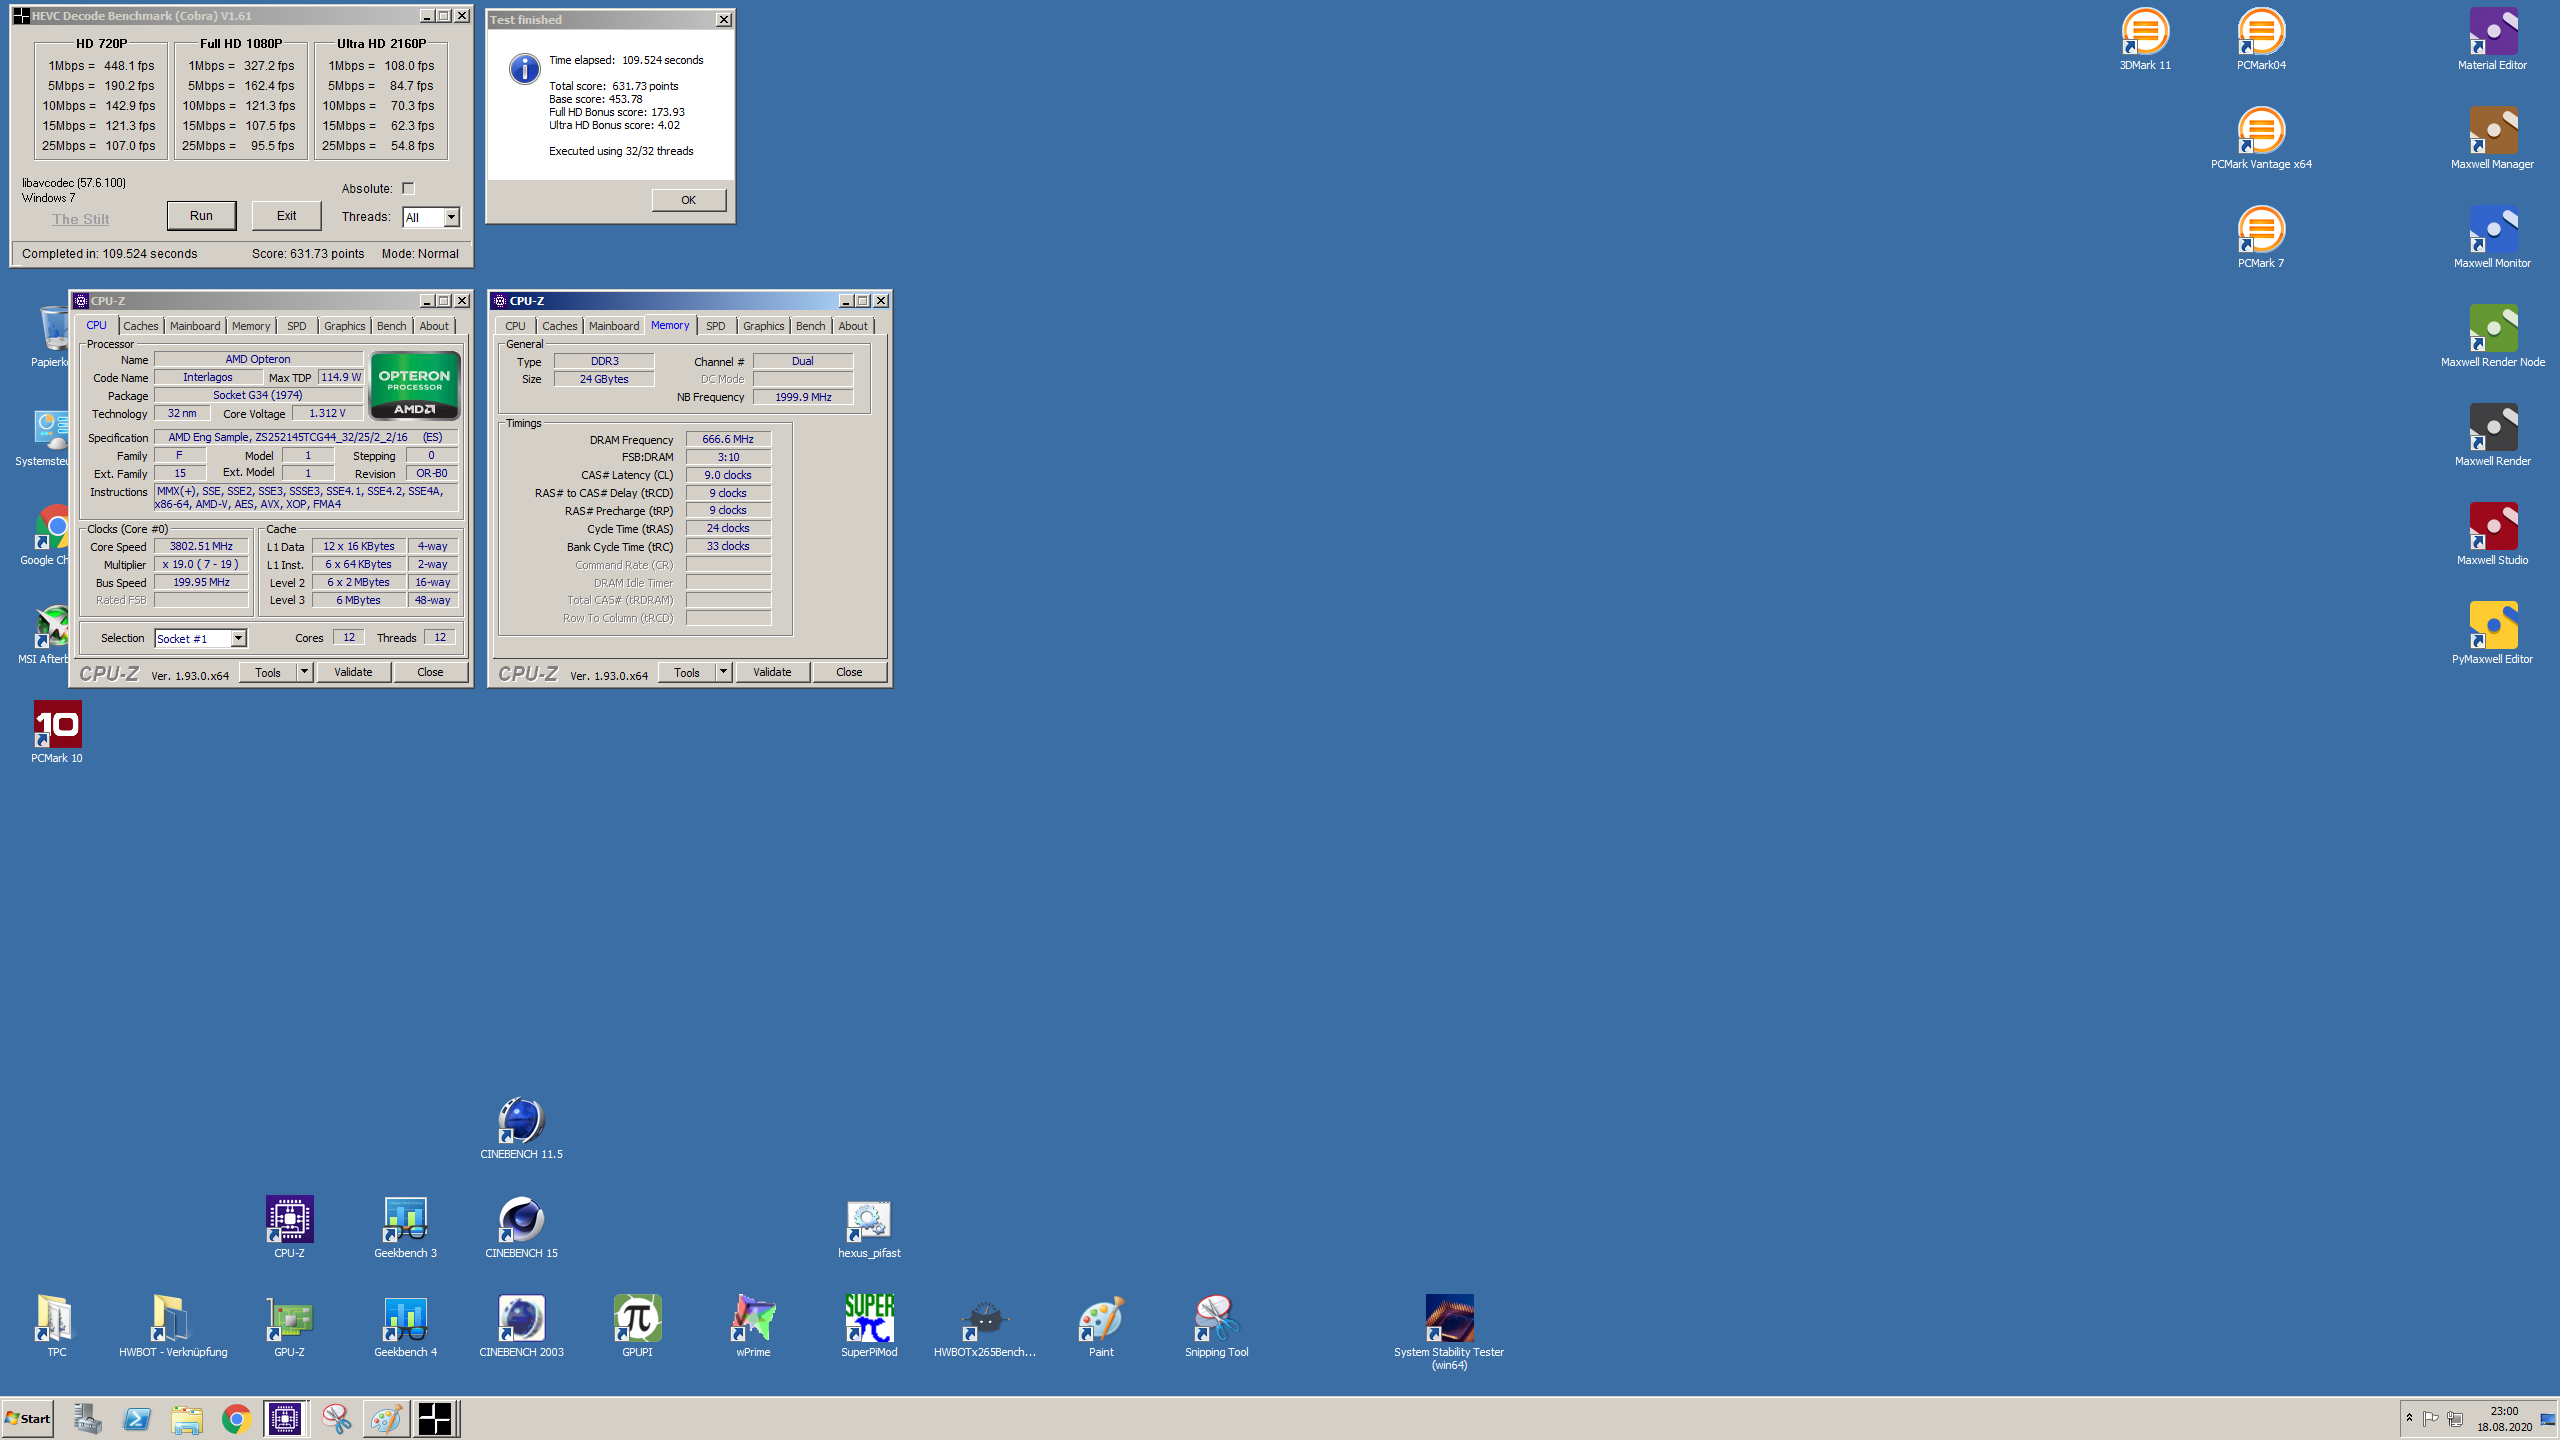Open Maxwell Monitor shortcut
This screenshot has height=1440, width=2560.
[x=2492, y=237]
